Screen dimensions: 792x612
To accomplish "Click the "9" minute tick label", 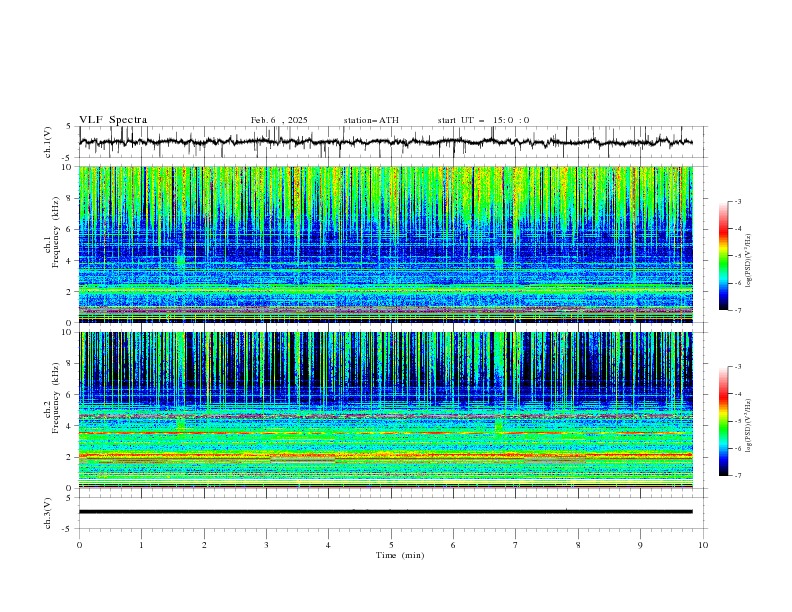I will (x=640, y=545).
